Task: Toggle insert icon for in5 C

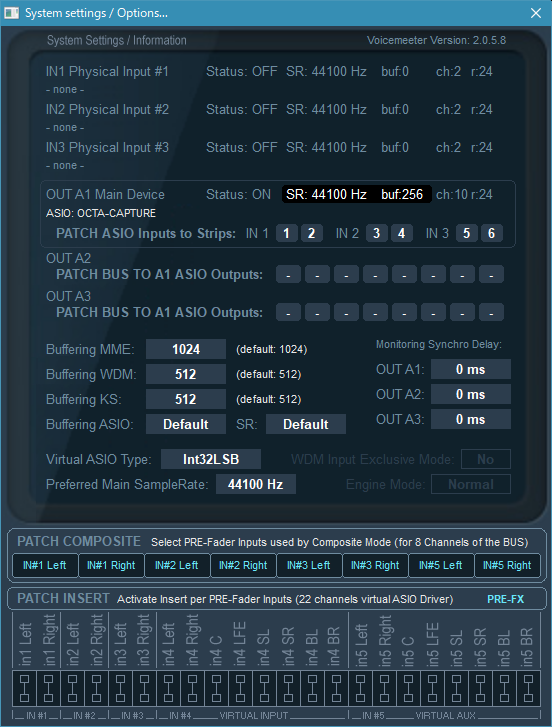Action: (x=408, y=688)
